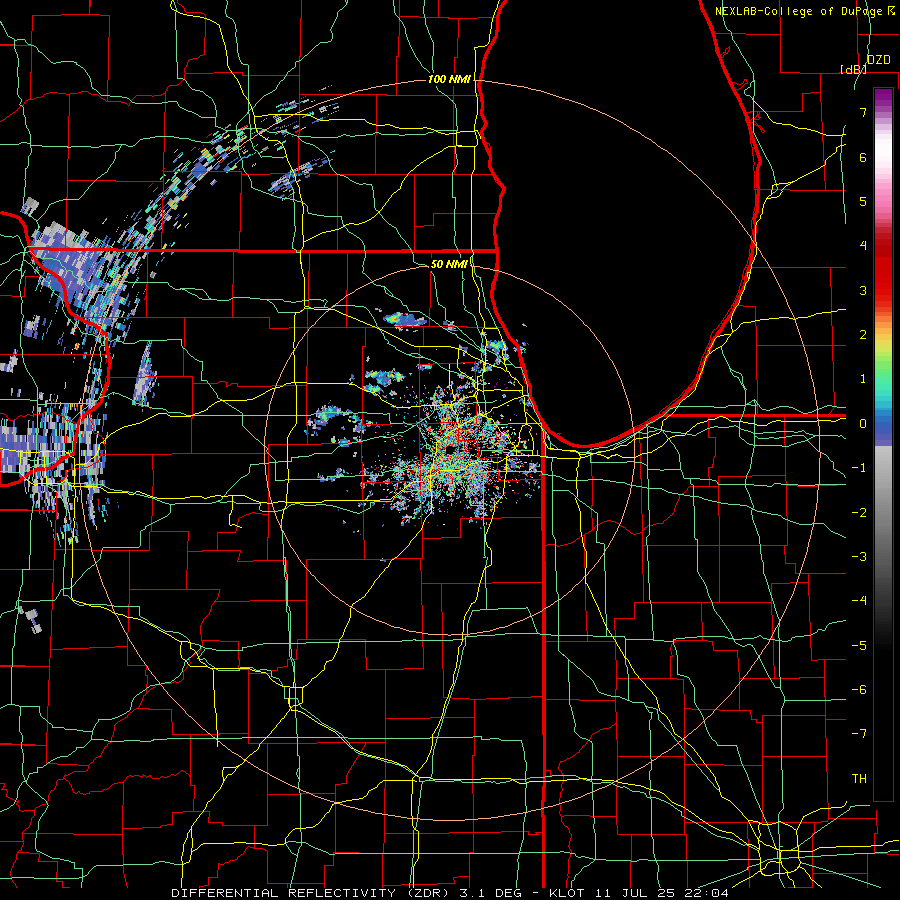
Task: Click the -4 tick on the color scale
Action: coord(859,601)
